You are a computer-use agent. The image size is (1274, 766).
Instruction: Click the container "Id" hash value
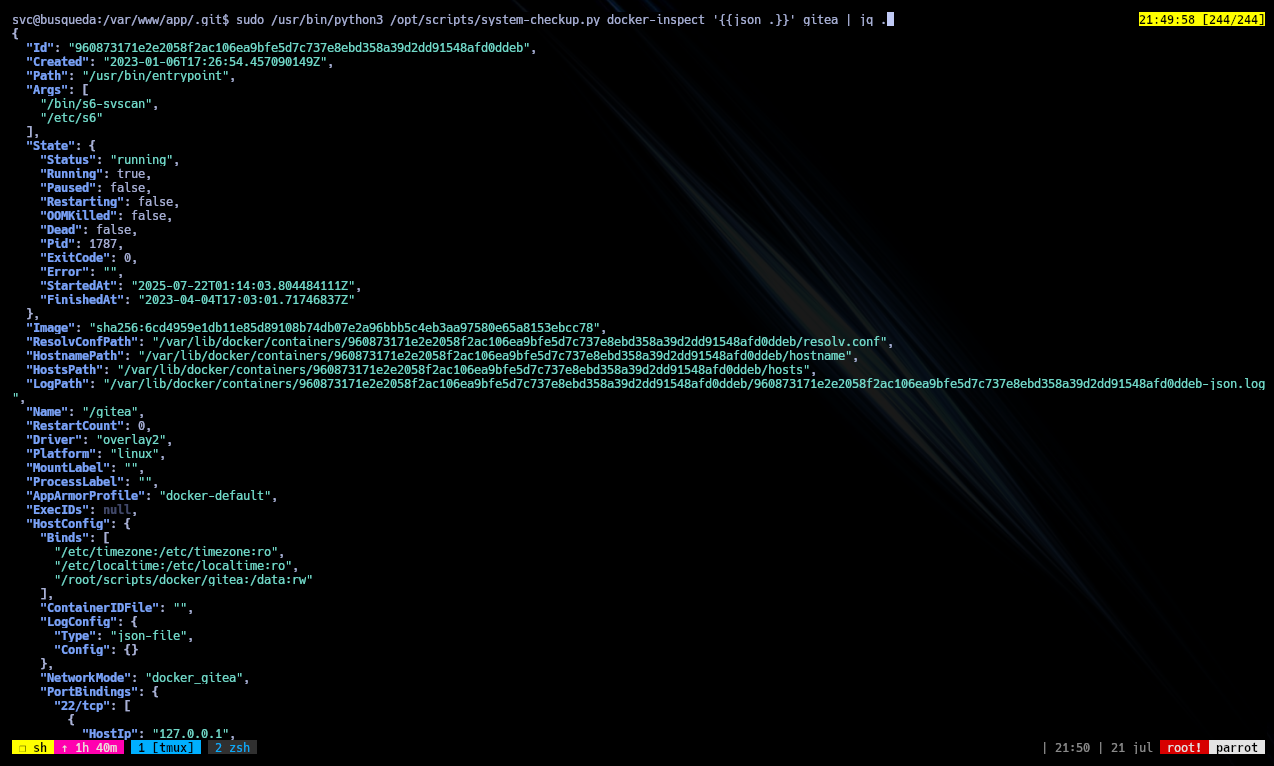point(302,47)
